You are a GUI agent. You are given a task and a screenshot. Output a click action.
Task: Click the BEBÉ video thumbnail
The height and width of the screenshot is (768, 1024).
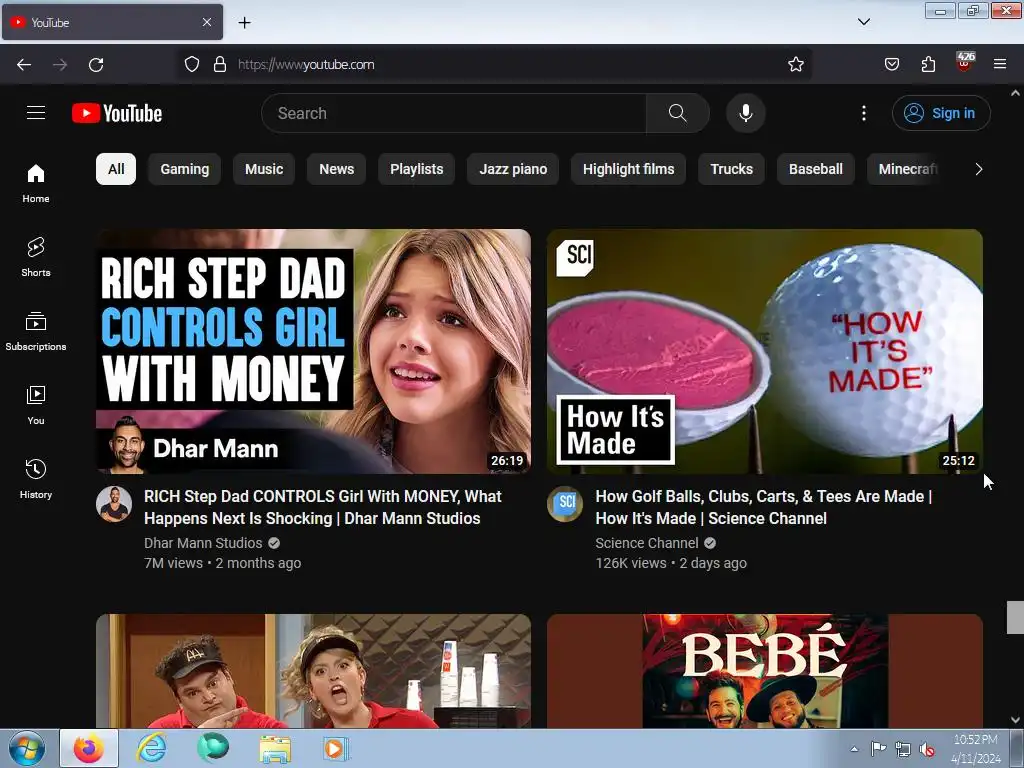pos(765,671)
